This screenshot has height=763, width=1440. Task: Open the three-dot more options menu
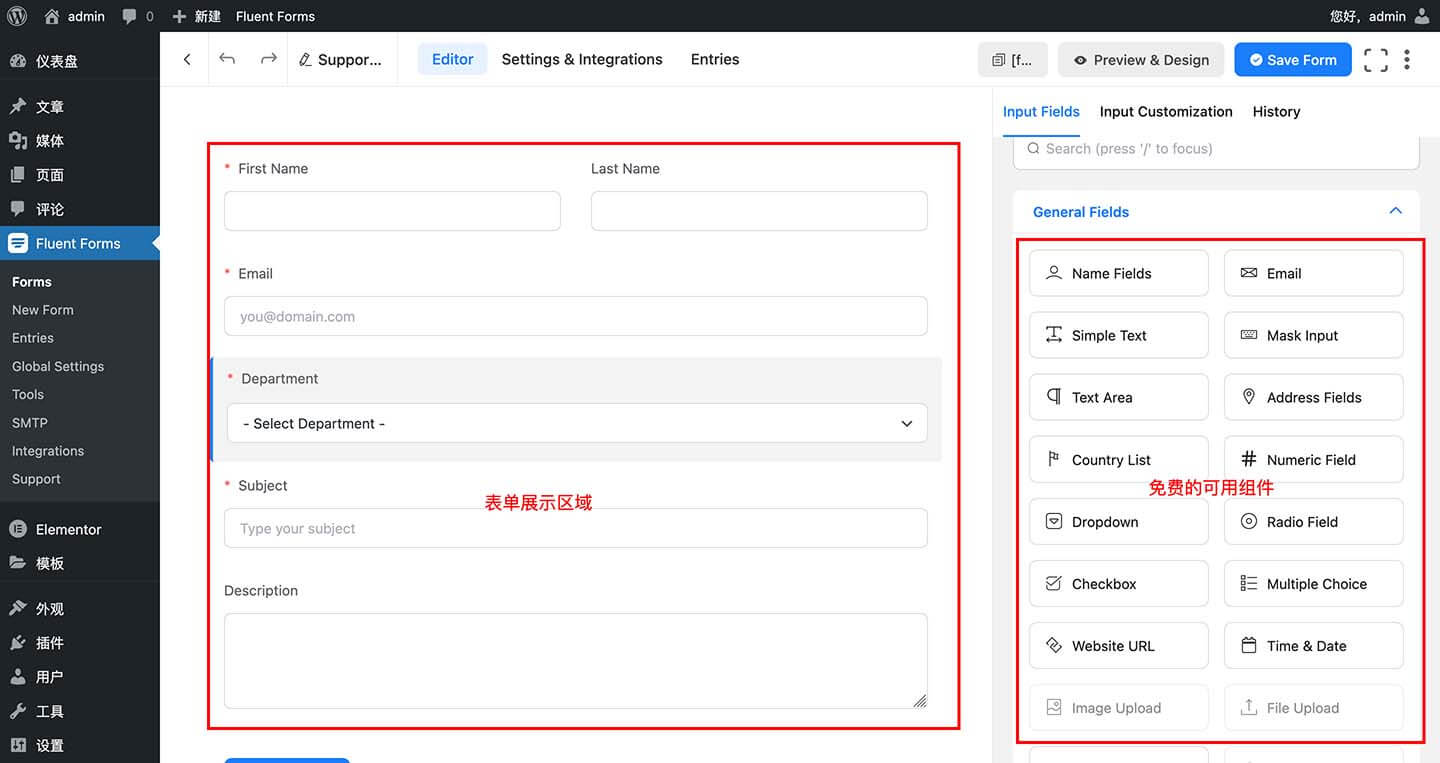tap(1407, 60)
